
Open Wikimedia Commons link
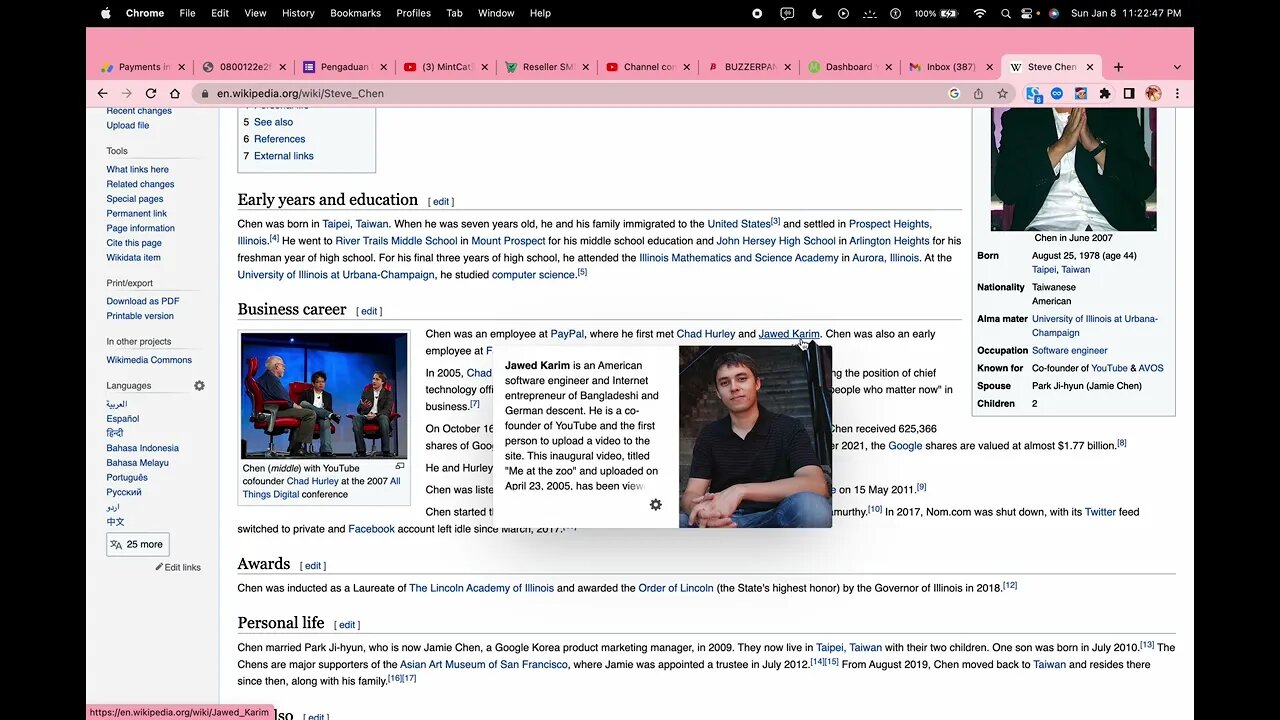149,360
